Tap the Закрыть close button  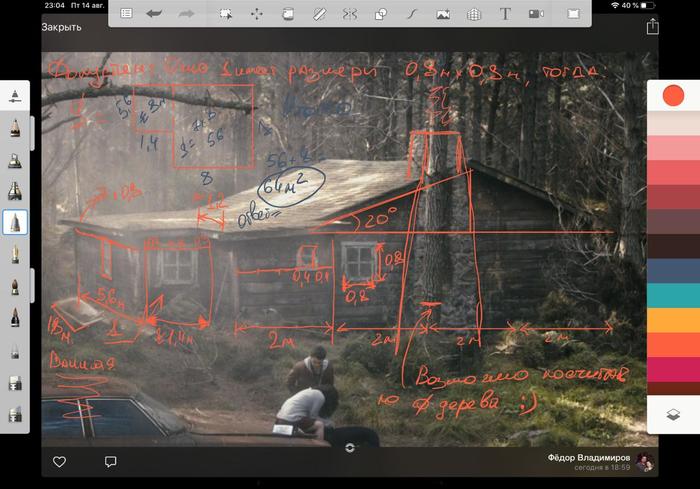[x=61, y=28]
